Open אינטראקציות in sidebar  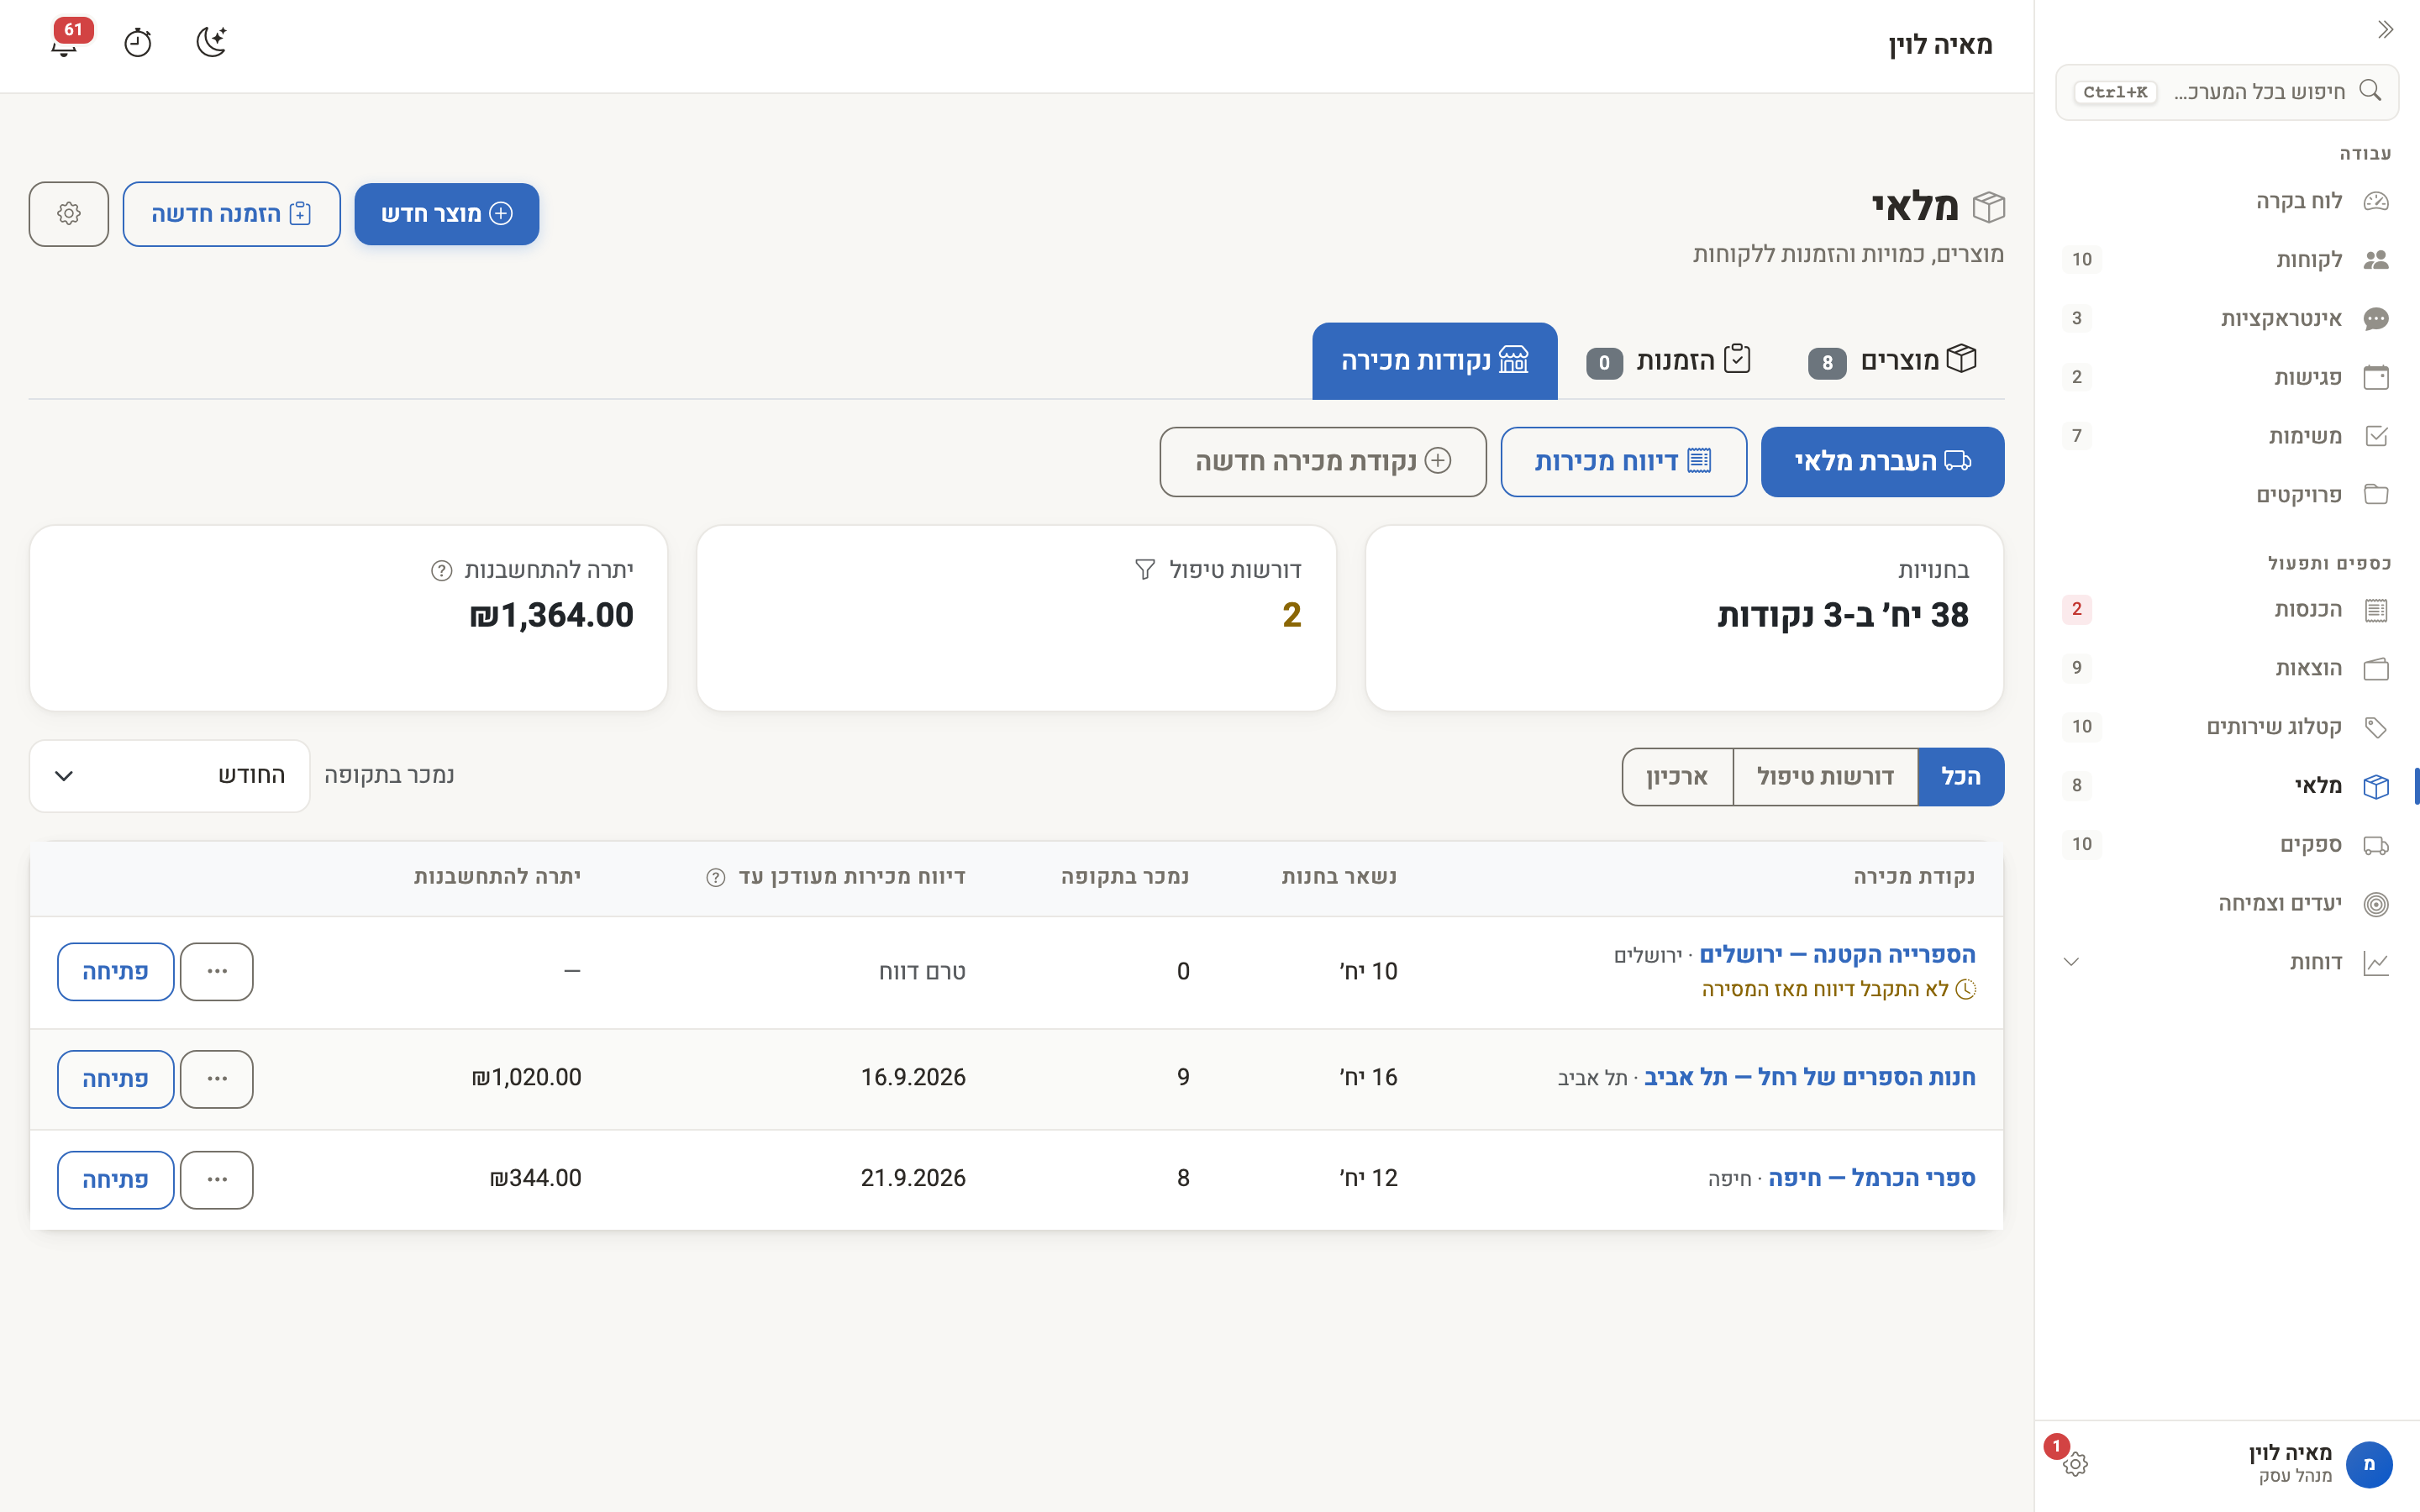coord(2227,318)
